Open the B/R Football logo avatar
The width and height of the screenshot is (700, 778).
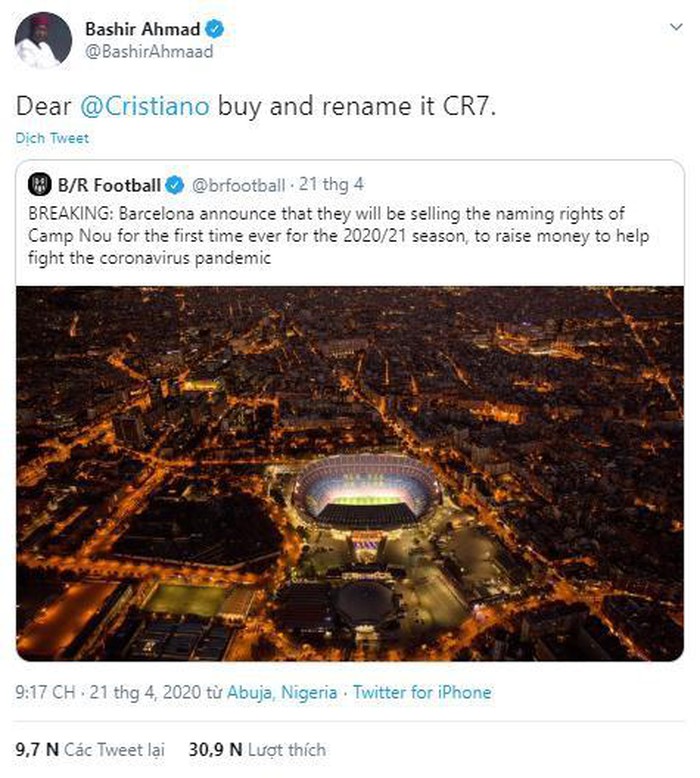click(x=41, y=185)
